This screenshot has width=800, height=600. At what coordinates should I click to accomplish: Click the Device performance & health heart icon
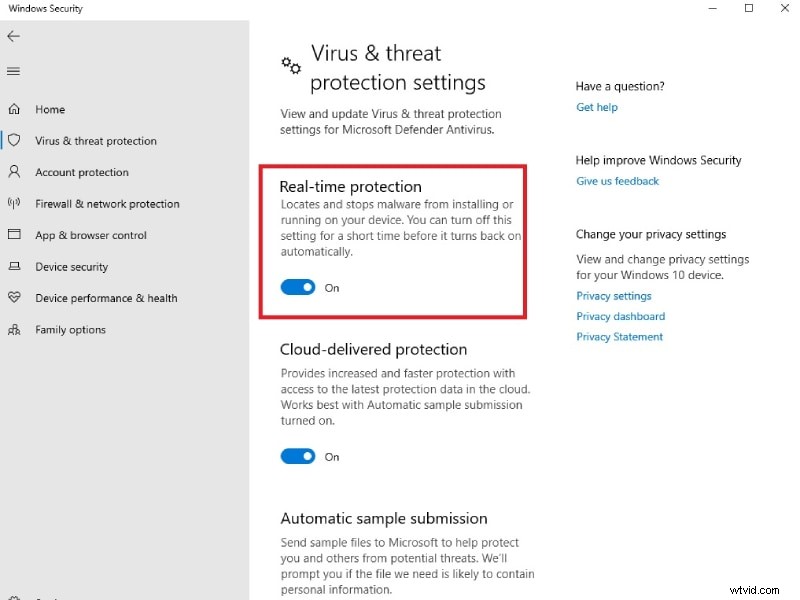tap(14, 298)
